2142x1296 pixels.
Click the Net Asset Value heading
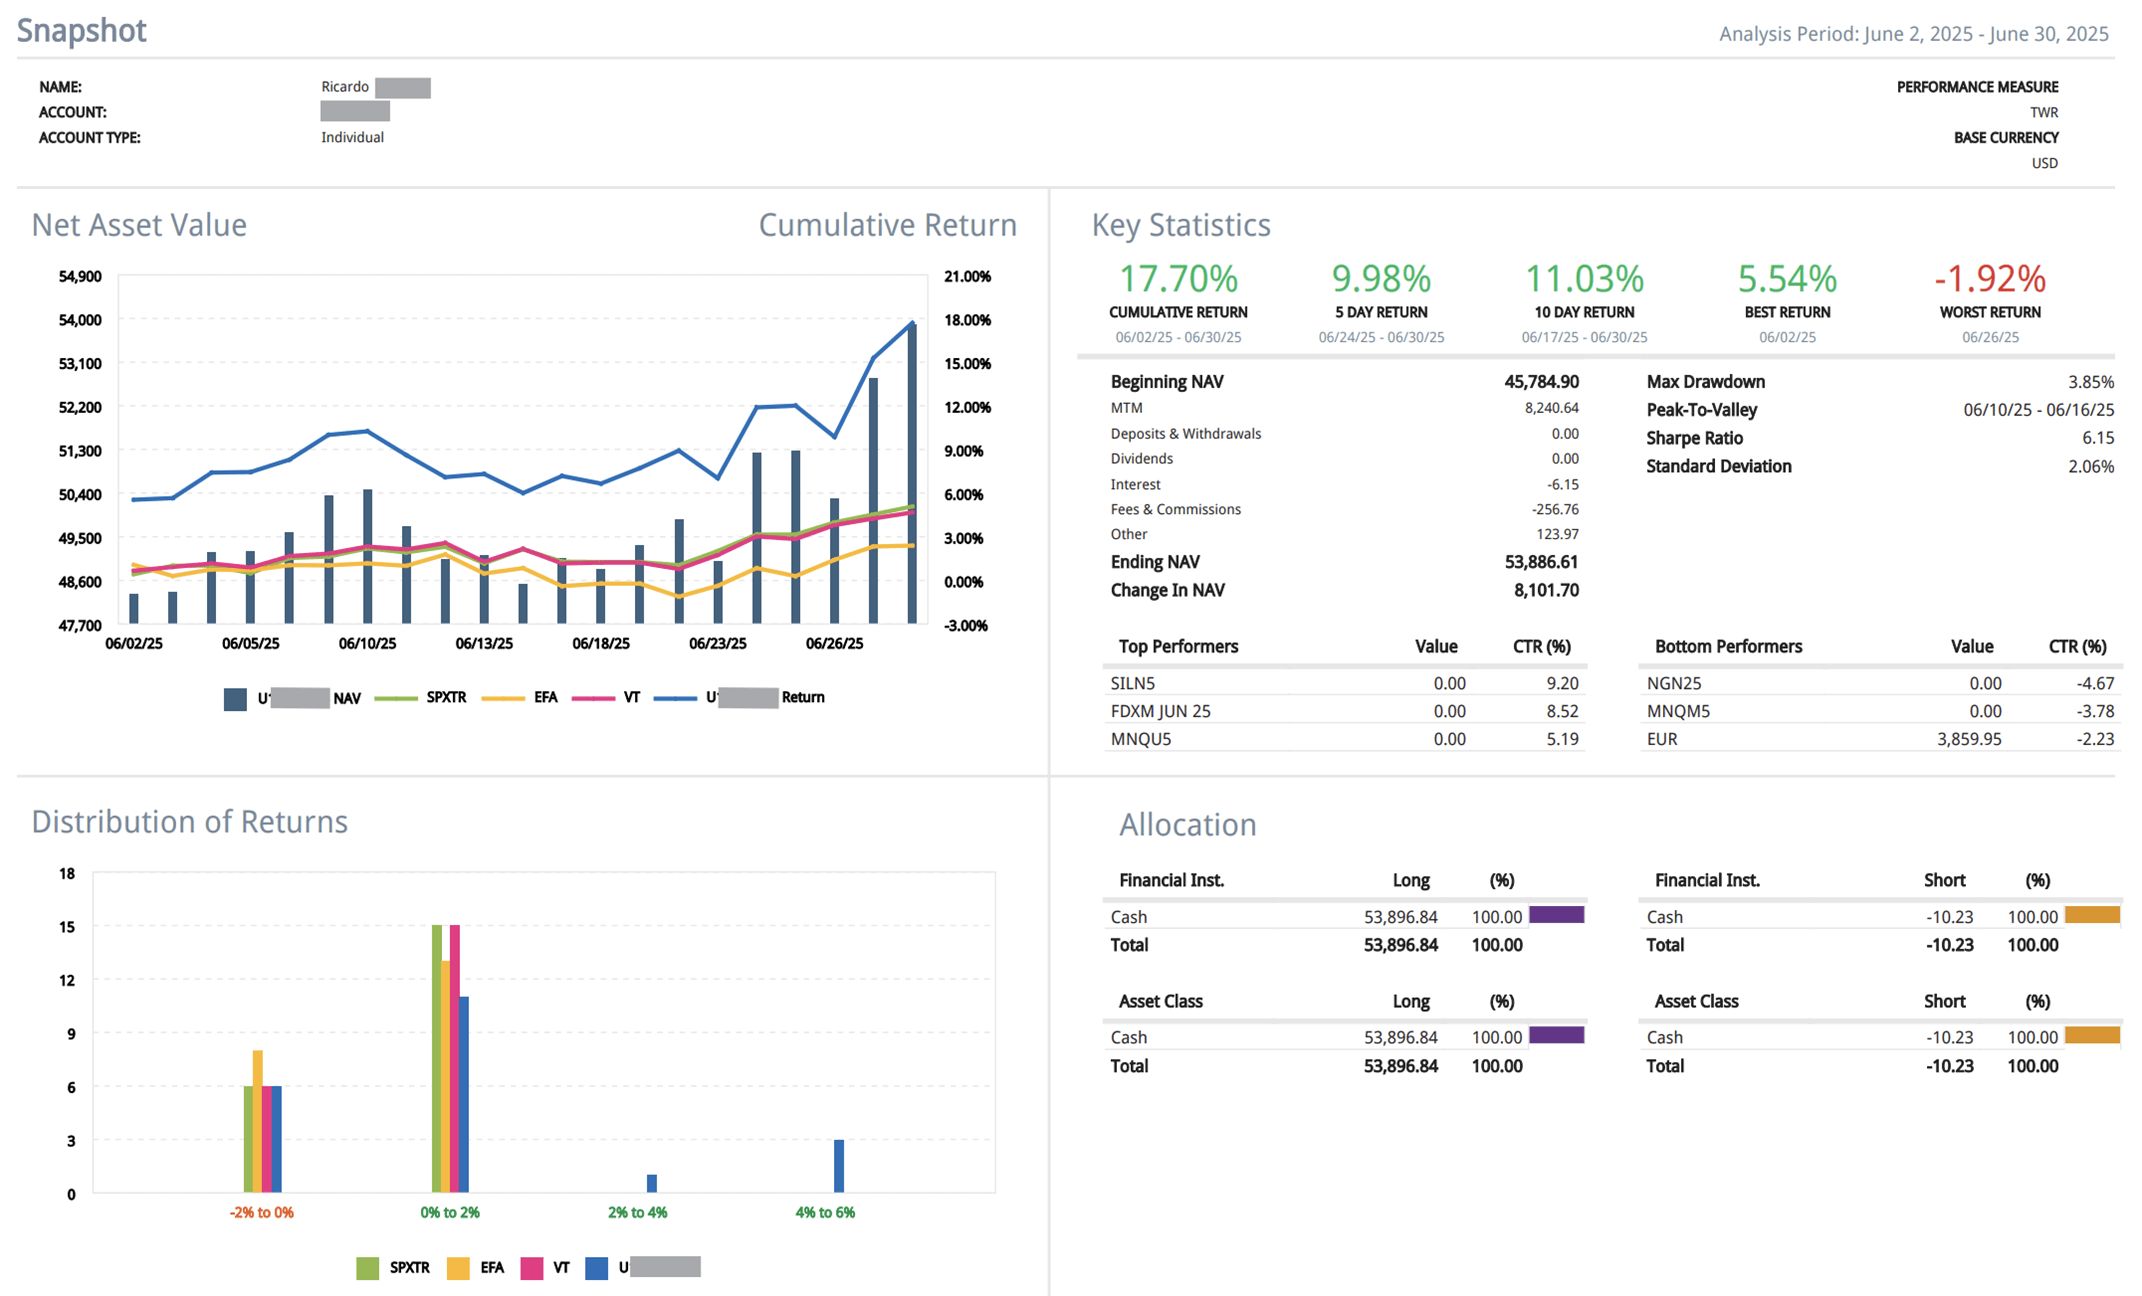pyautogui.click(x=139, y=225)
